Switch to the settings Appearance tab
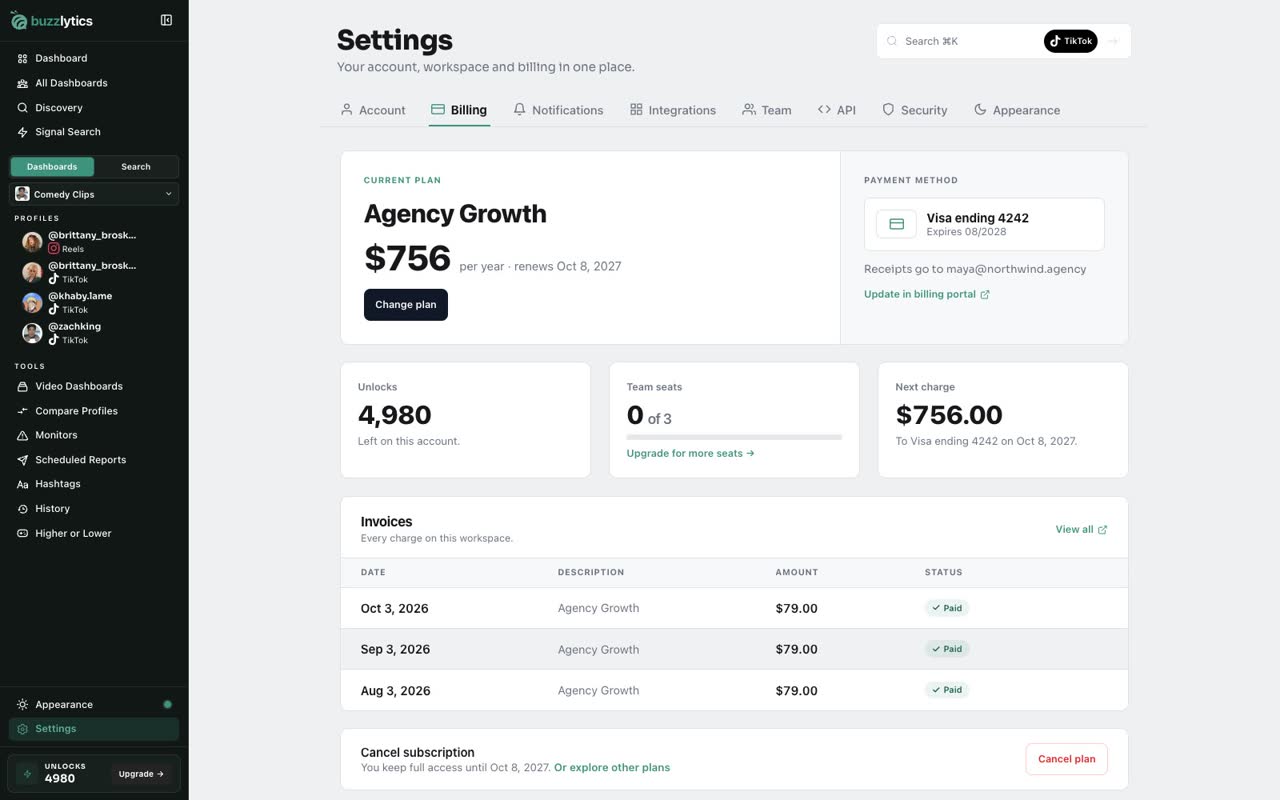 (1017, 110)
